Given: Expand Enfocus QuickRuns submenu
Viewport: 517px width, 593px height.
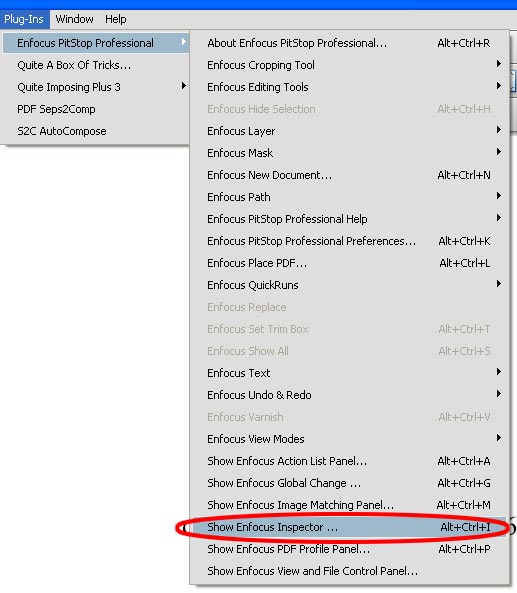Looking at the screenshot, I should pyautogui.click(x=348, y=285).
